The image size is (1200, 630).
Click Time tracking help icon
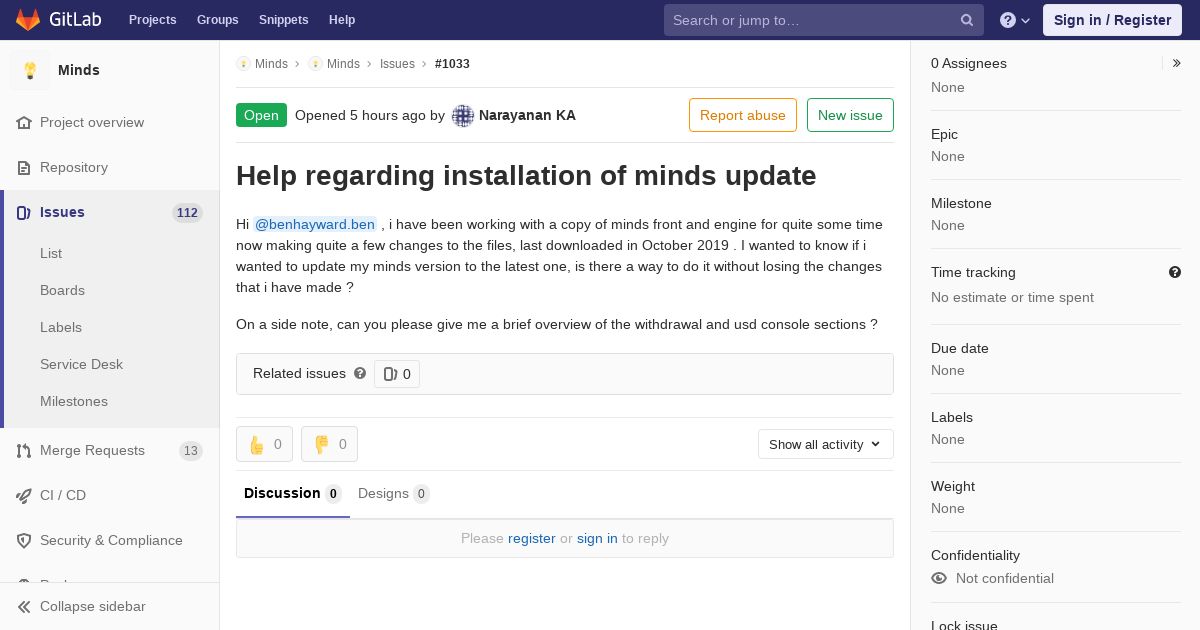(1175, 272)
